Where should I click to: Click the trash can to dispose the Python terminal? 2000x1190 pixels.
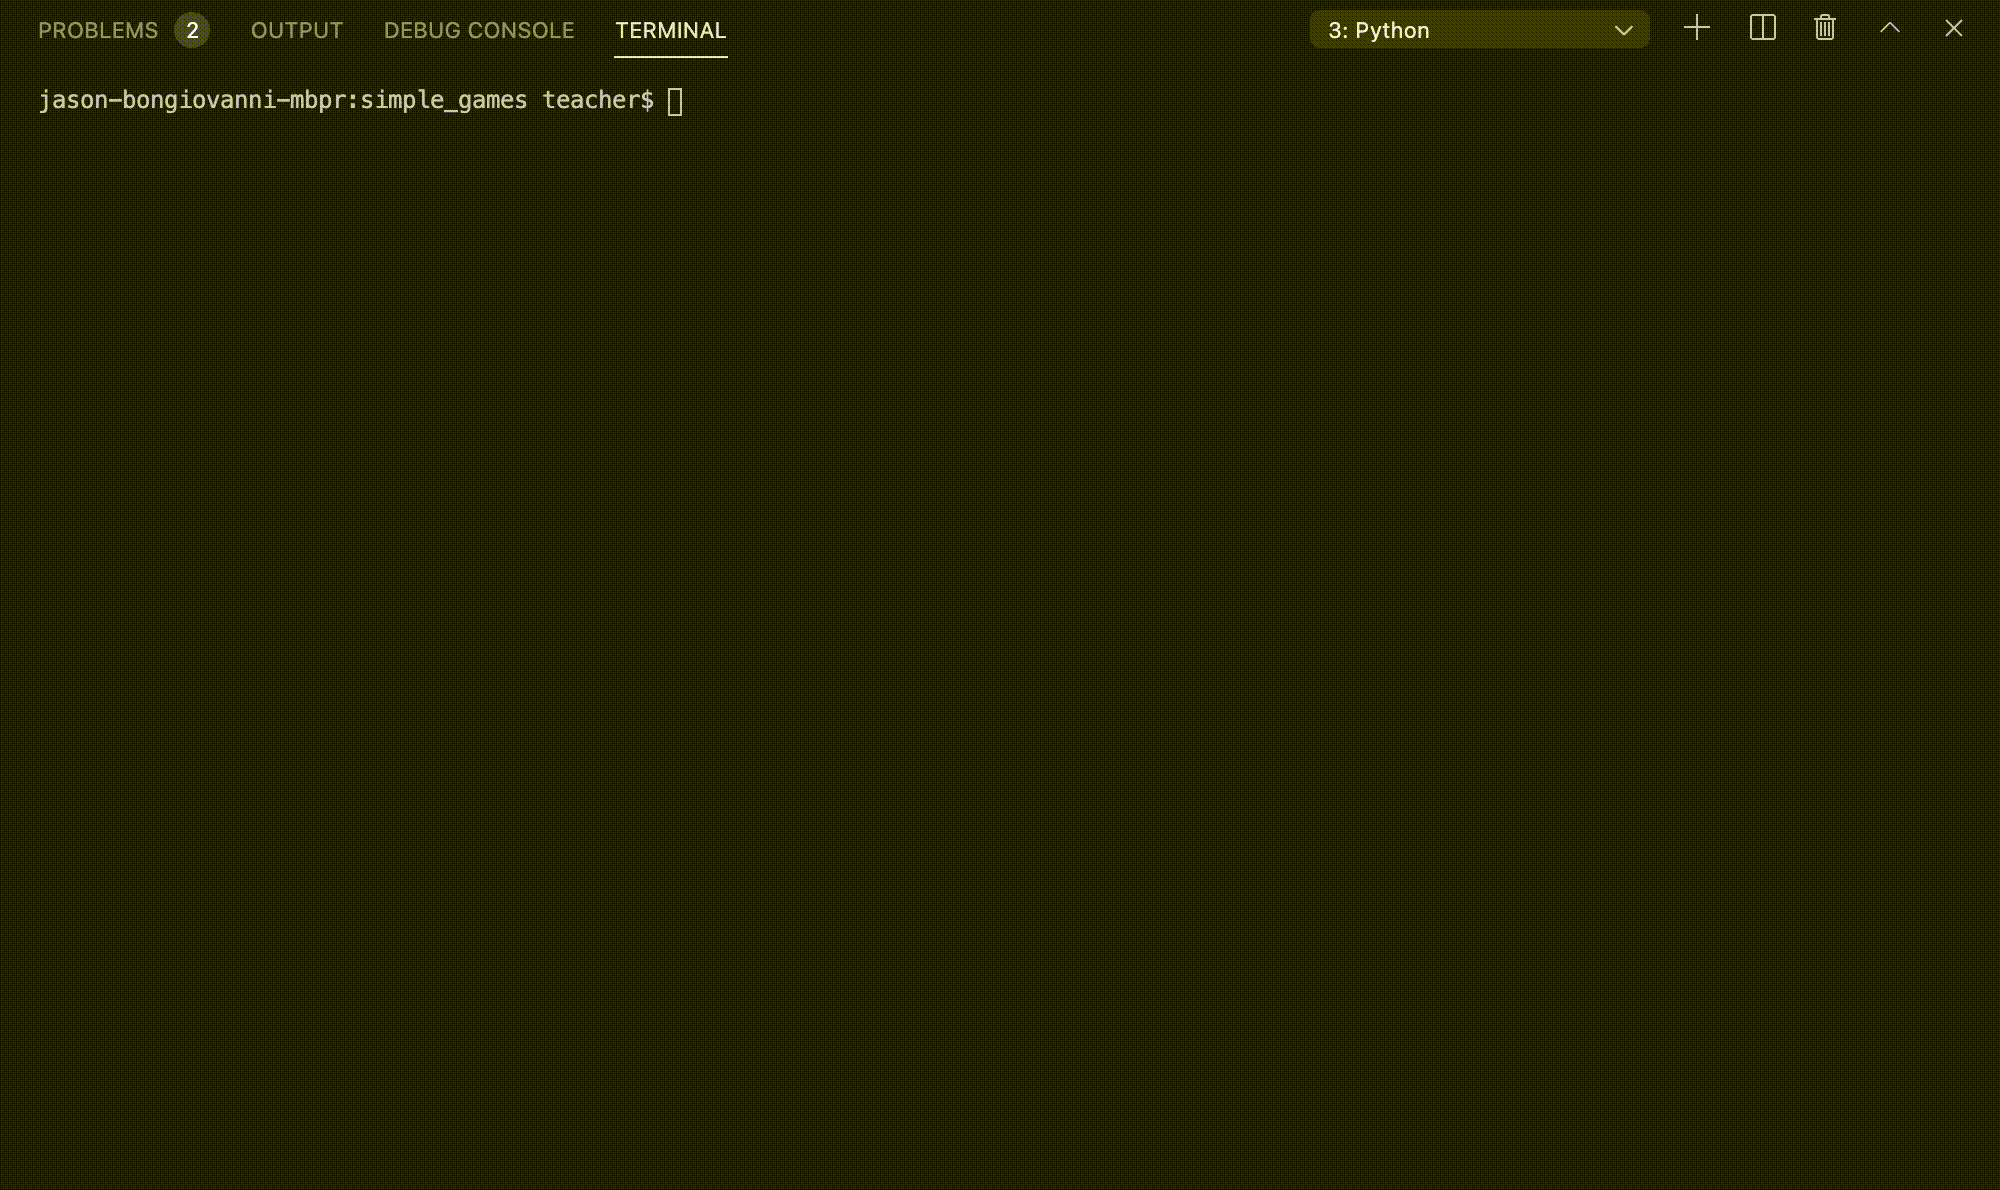tap(1824, 29)
